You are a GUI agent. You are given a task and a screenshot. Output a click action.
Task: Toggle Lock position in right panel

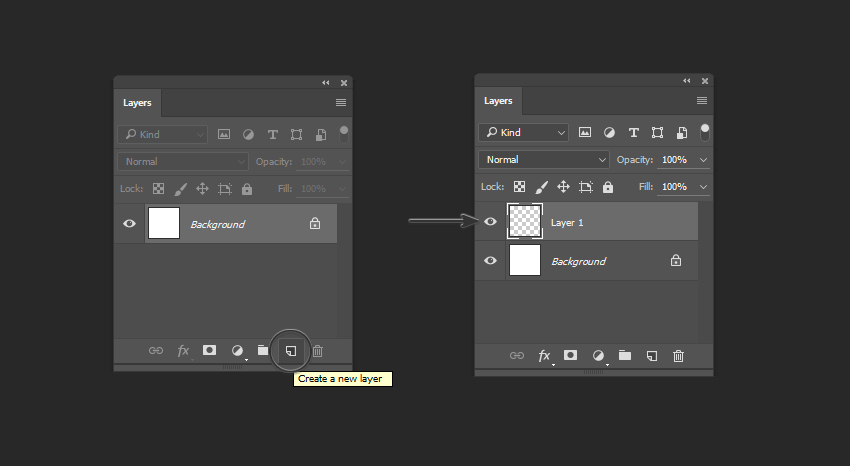(563, 187)
